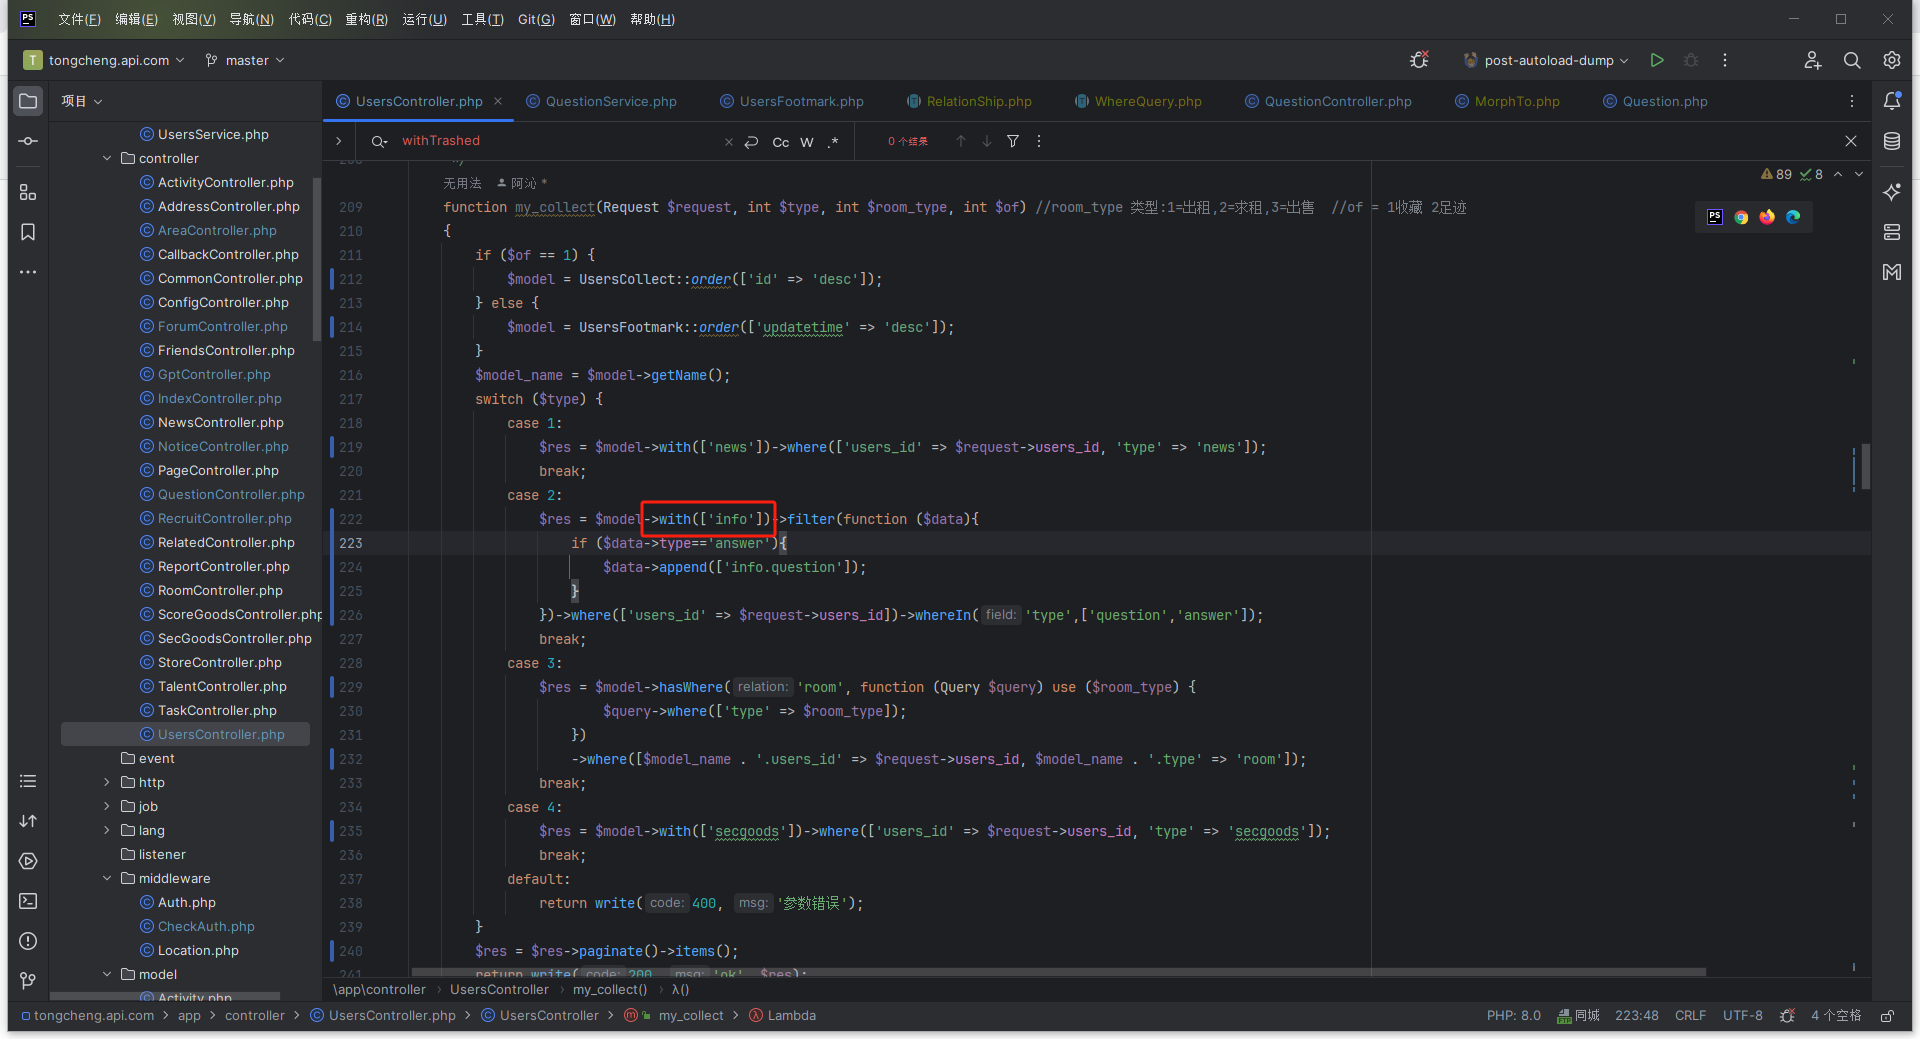Image resolution: width=1920 pixels, height=1039 pixels.
Task: Close the search bar
Action: (1851, 141)
